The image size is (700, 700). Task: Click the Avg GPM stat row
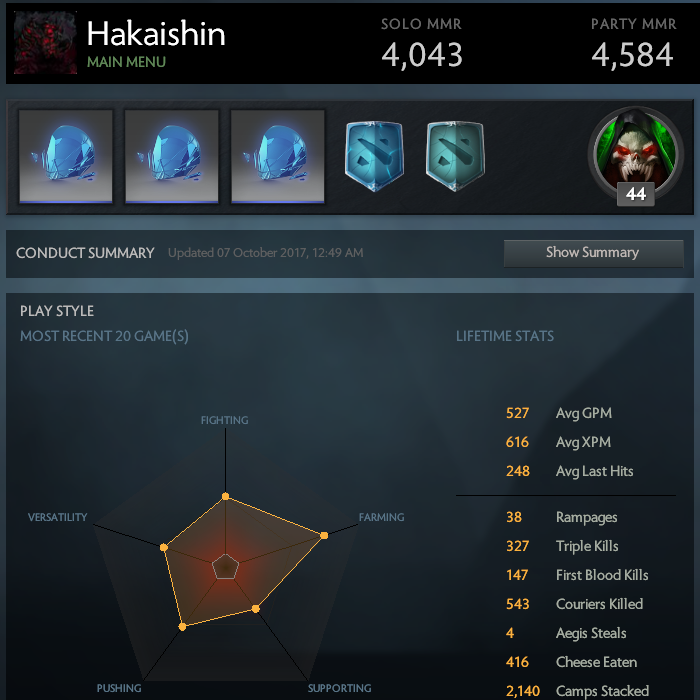[x=559, y=413]
